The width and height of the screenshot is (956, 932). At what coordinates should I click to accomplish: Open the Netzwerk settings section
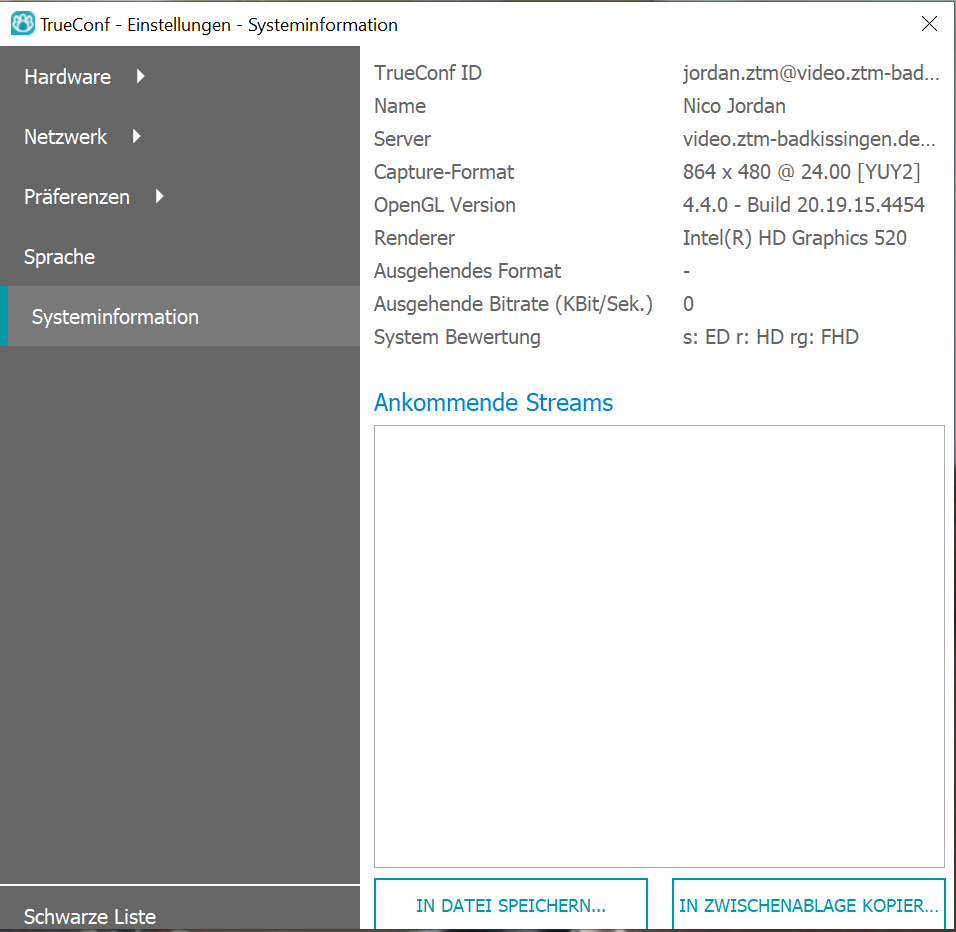click(65, 137)
